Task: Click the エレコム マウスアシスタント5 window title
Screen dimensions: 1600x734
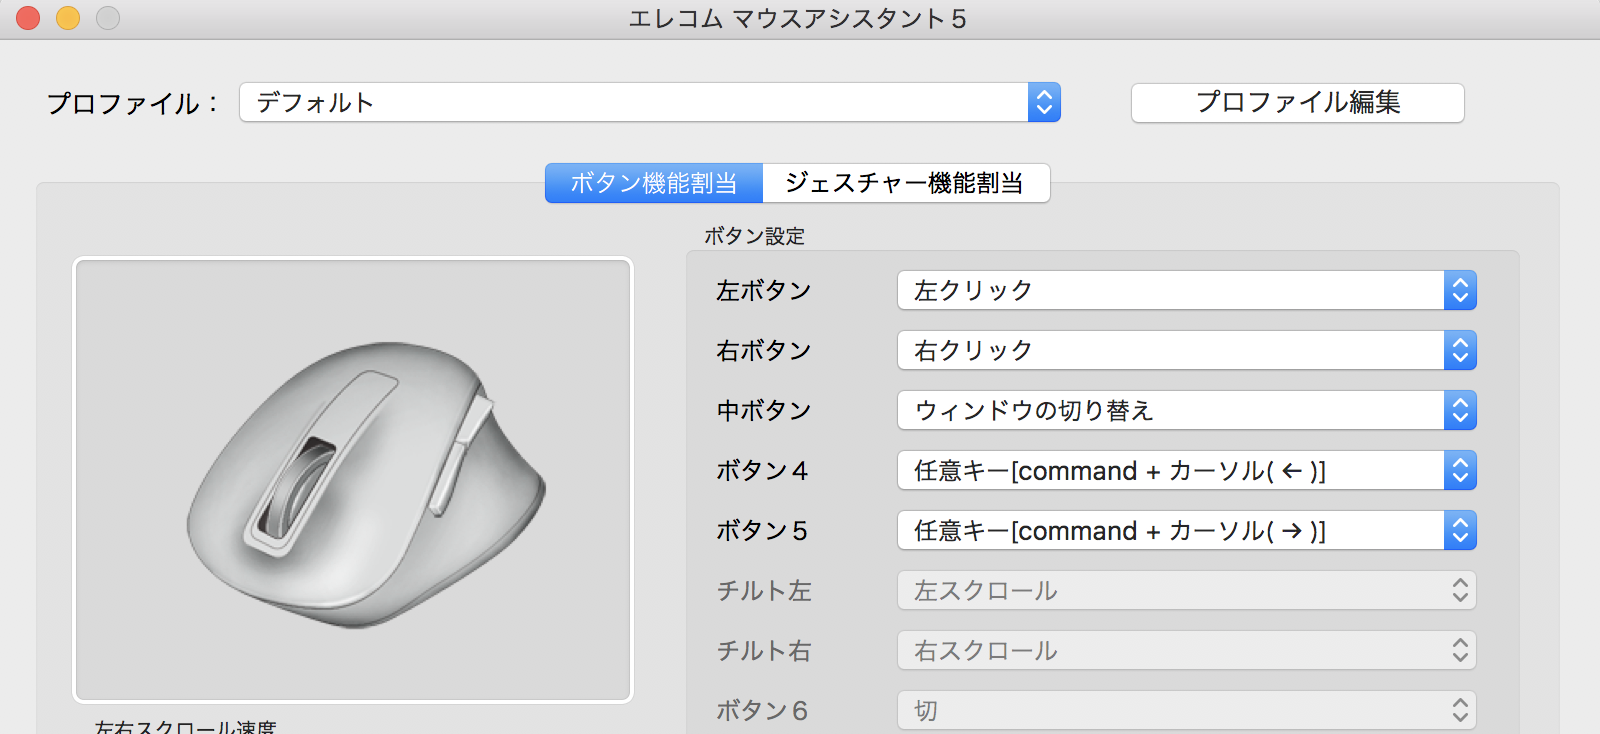Action: 798,19
